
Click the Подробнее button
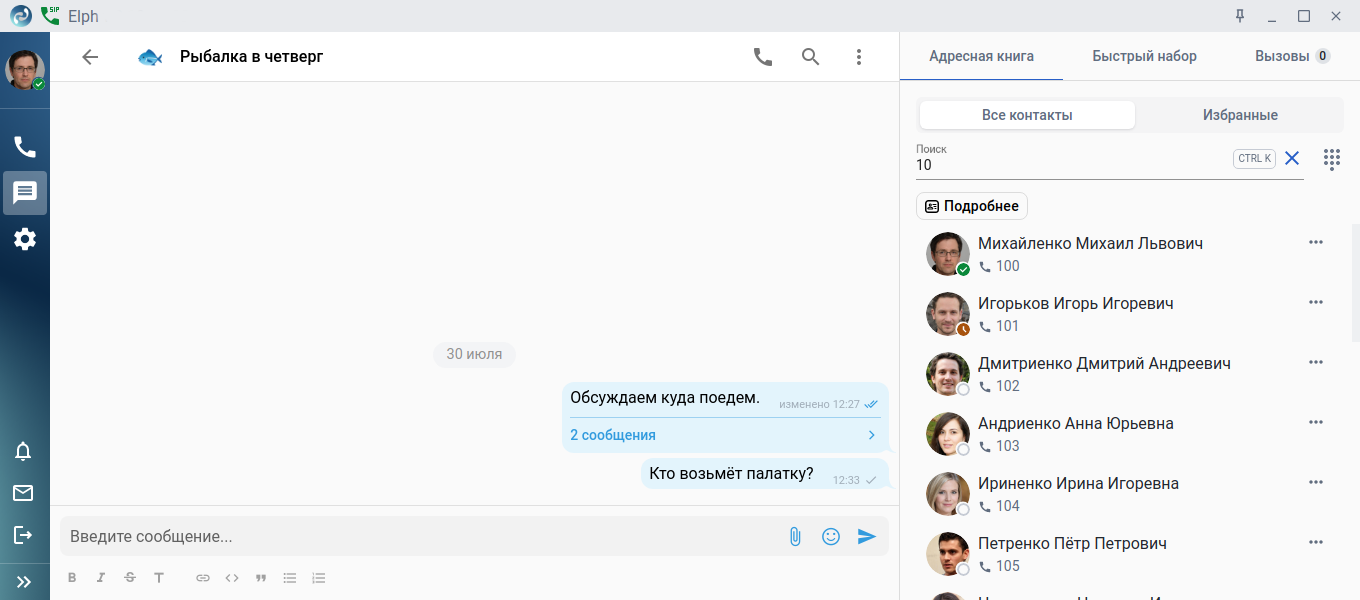pyautogui.click(x=971, y=206)
